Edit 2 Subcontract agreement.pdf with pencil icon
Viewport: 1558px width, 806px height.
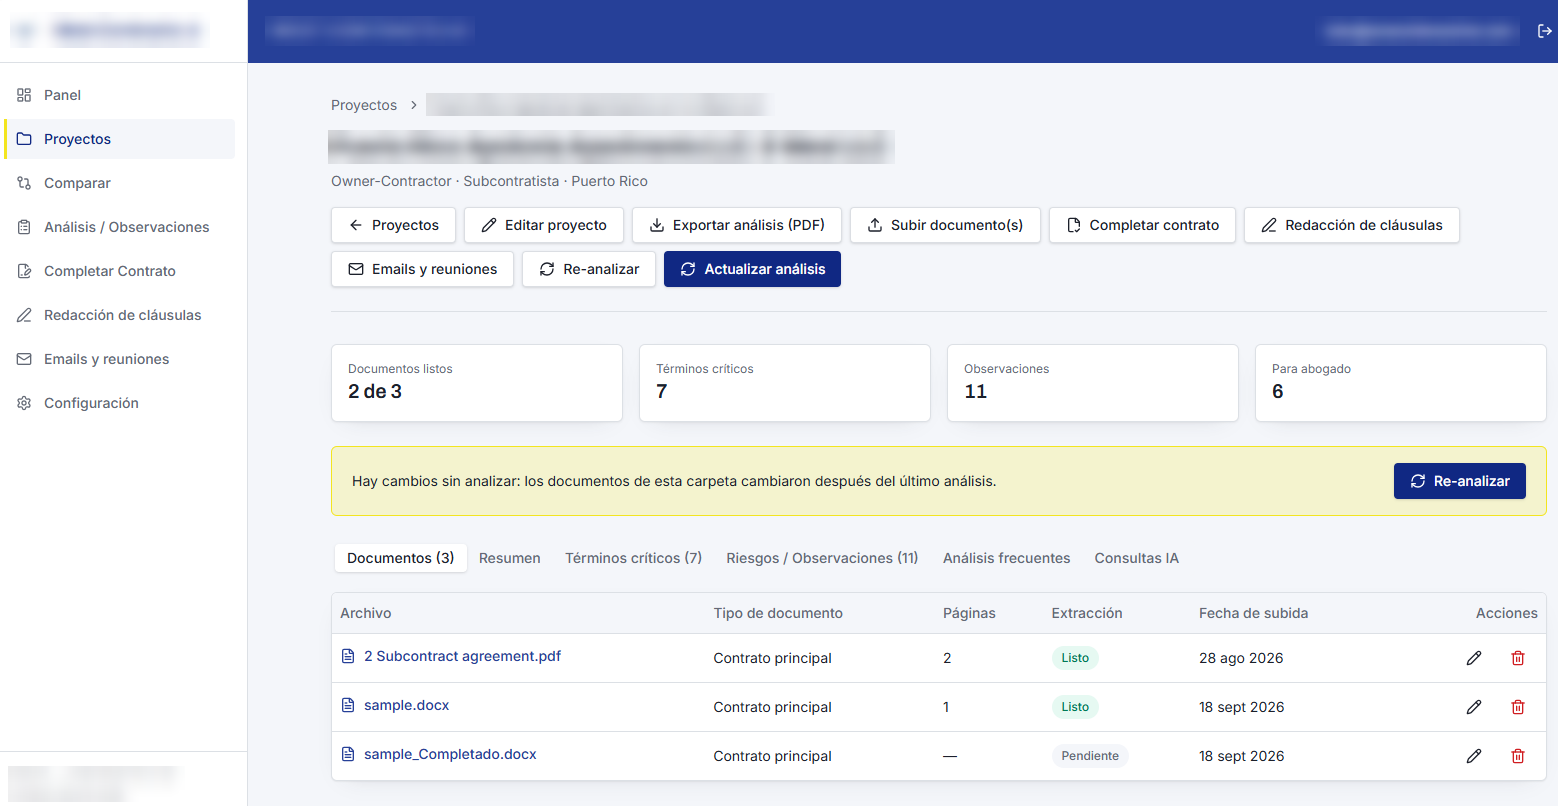[x=1474, y=658]
